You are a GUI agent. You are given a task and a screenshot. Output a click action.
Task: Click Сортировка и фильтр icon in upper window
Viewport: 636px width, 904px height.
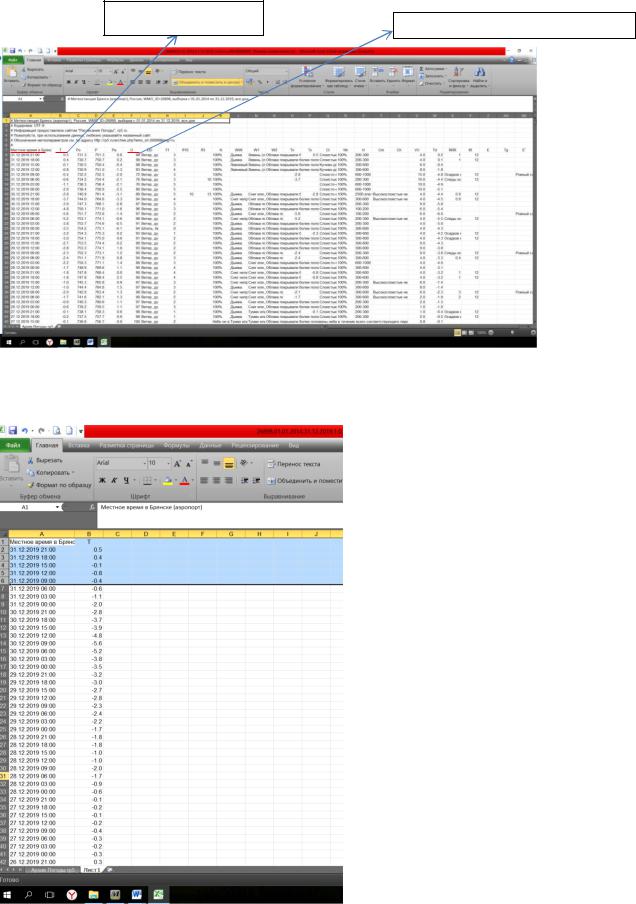click(458, 77)
